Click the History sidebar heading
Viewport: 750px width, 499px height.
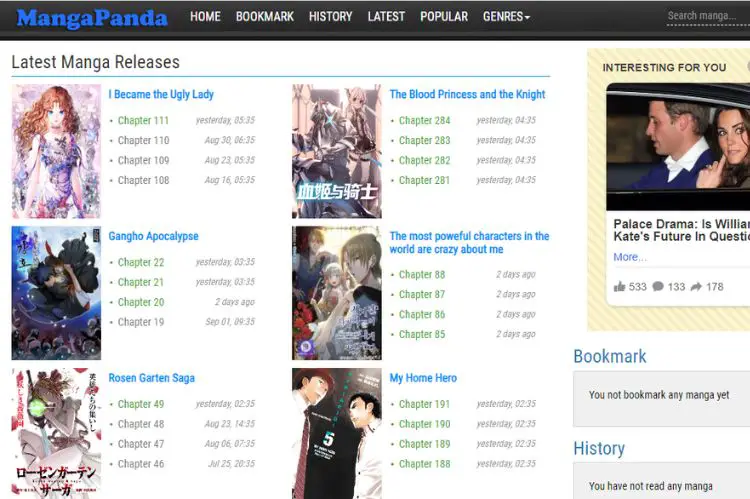coord(599,449)
